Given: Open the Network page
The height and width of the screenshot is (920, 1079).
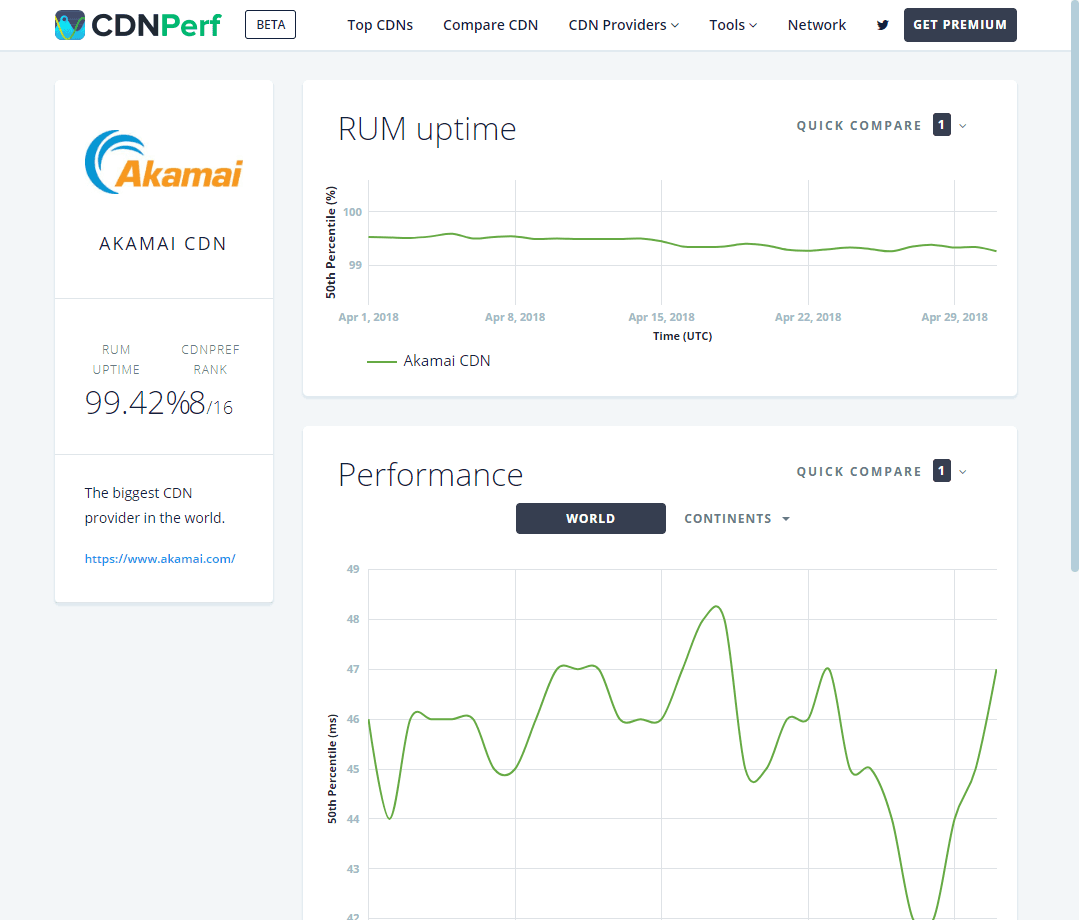Looking at the screenshot, I should [817, 25].
